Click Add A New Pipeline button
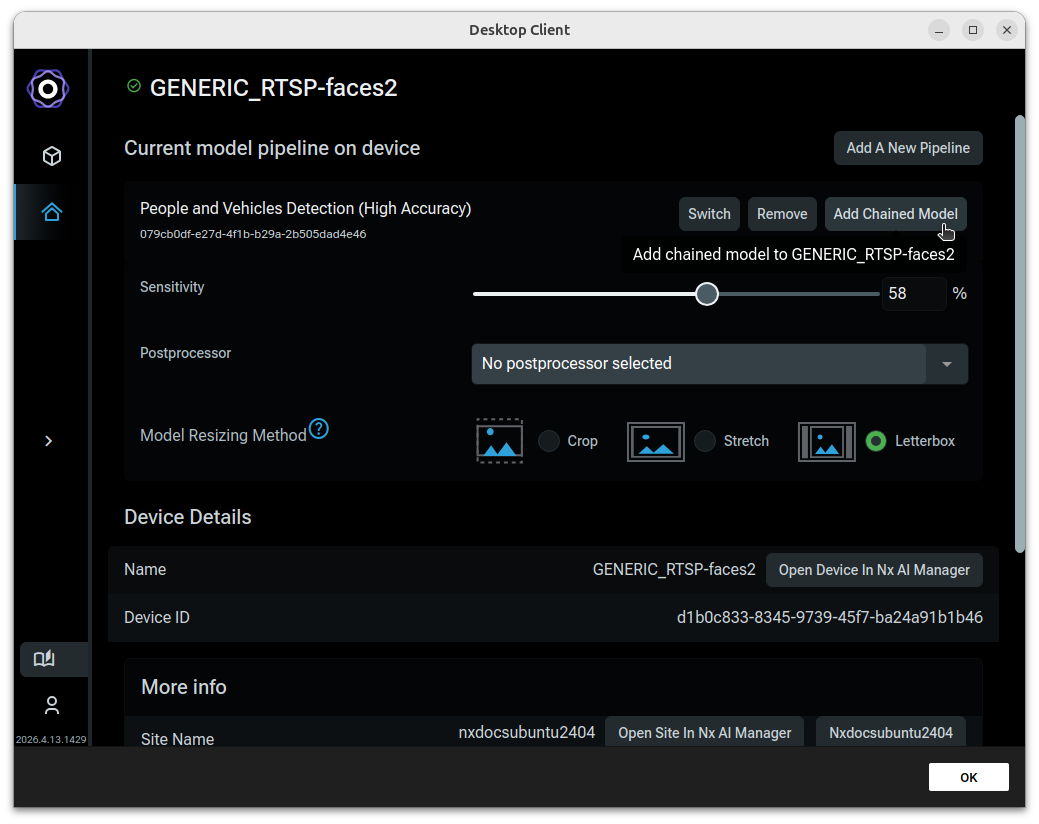The height and width of the screenshot is (824, 1039). [908, 148]
